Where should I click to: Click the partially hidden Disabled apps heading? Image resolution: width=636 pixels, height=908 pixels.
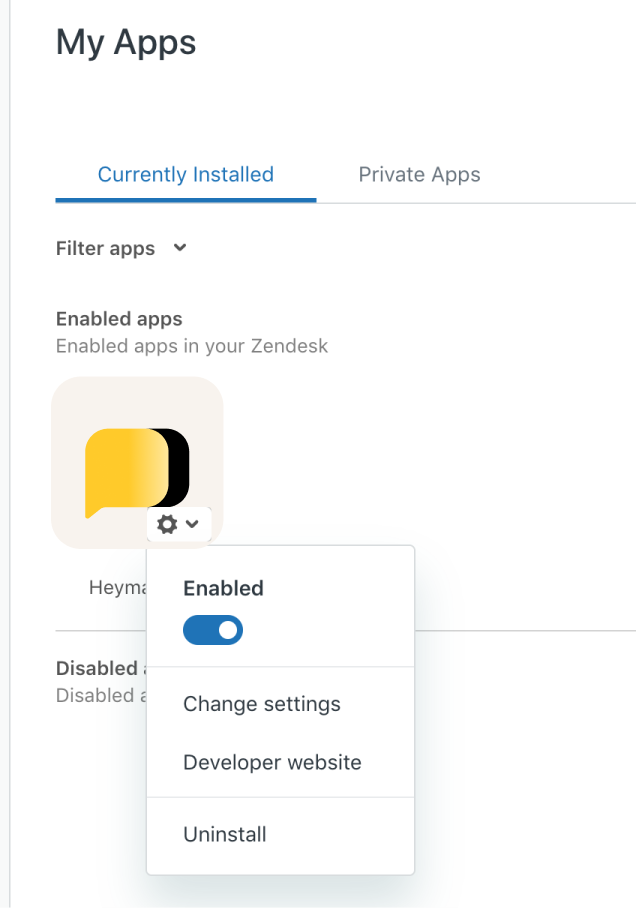pyautogui.click(x=96, y=668)
